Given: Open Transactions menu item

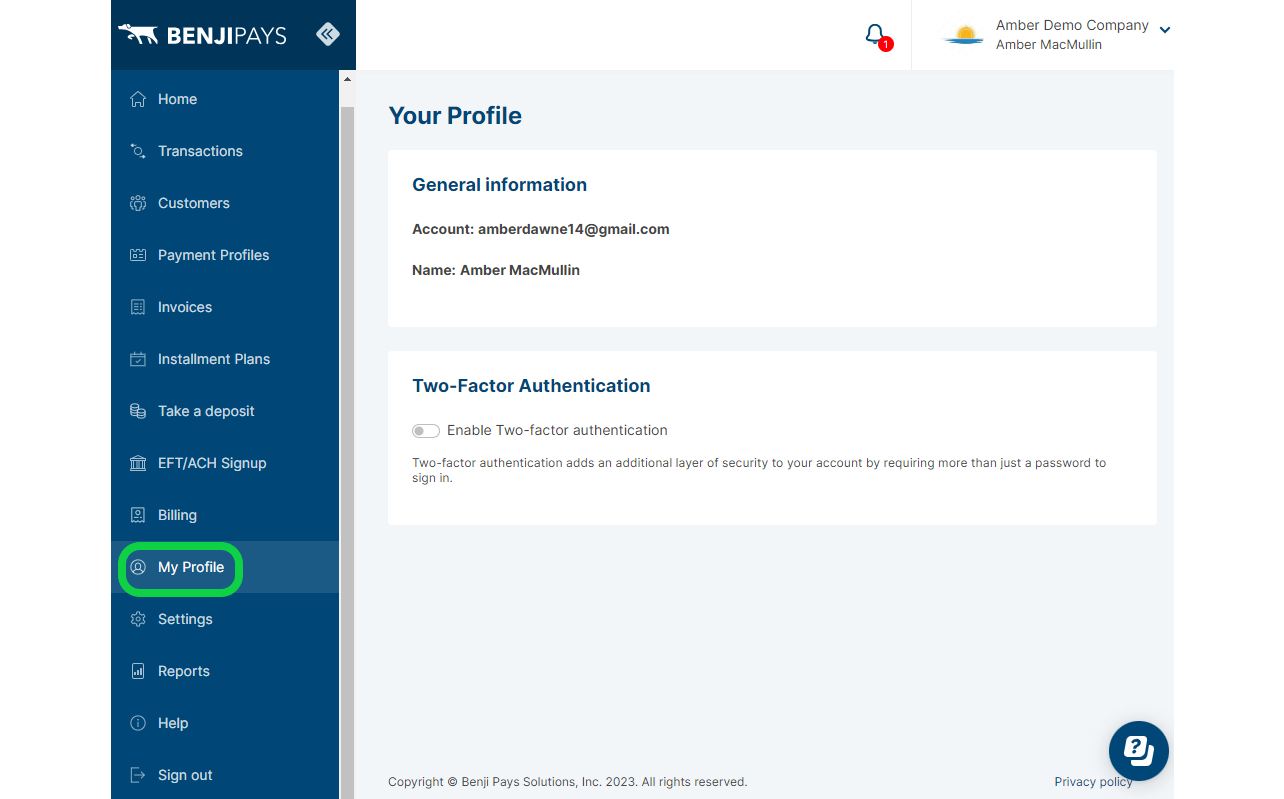Looking at the screenshot, I should [225, 151].
